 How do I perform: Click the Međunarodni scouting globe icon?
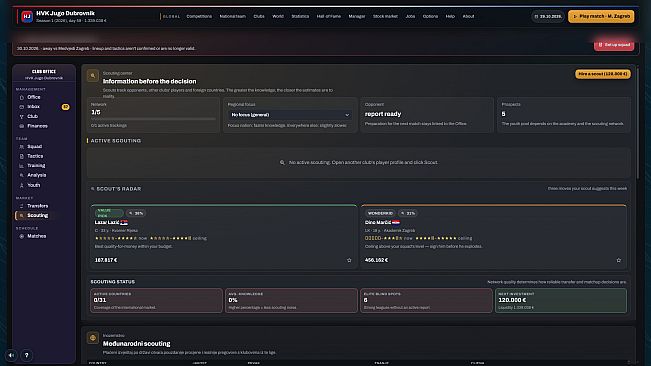(x=93, y=338)
